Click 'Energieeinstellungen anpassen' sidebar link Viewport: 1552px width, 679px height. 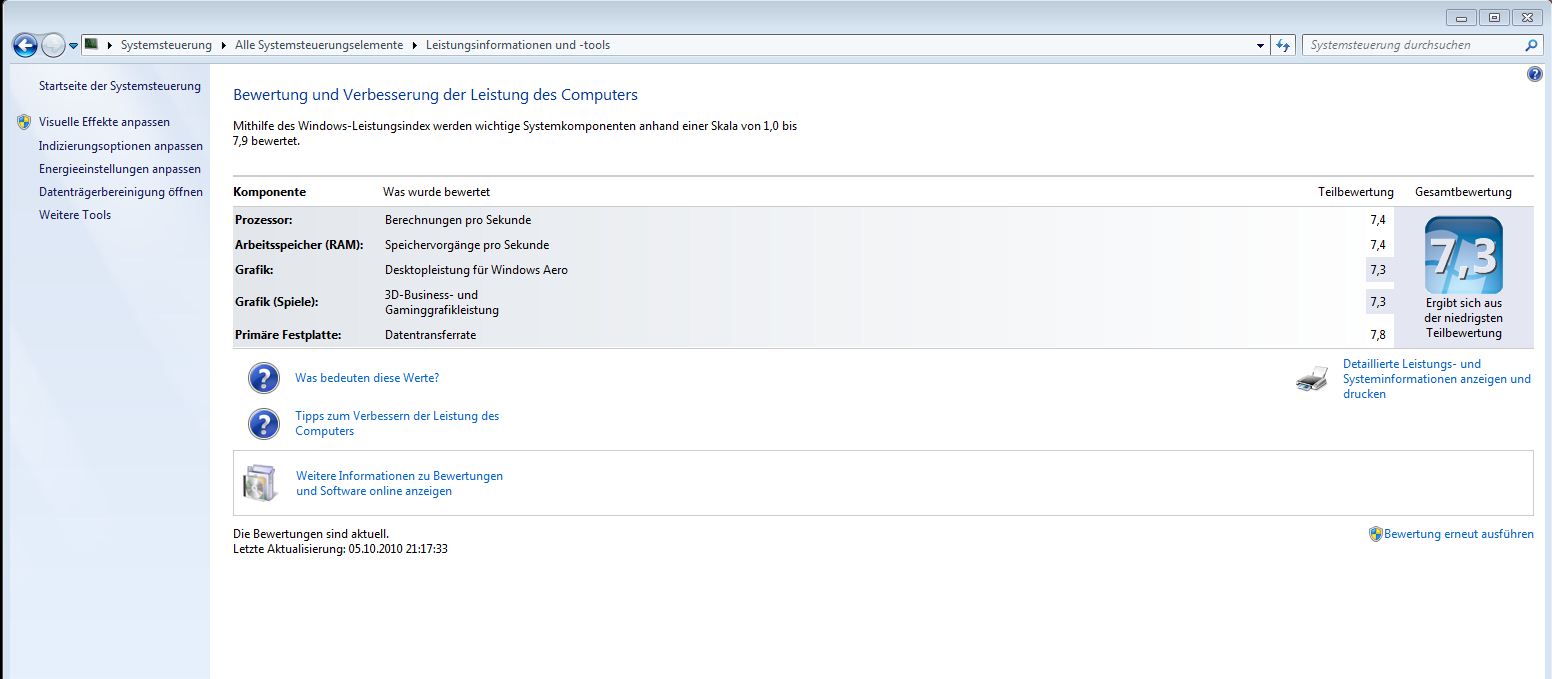pyautogui.click(x=119, y=169)
